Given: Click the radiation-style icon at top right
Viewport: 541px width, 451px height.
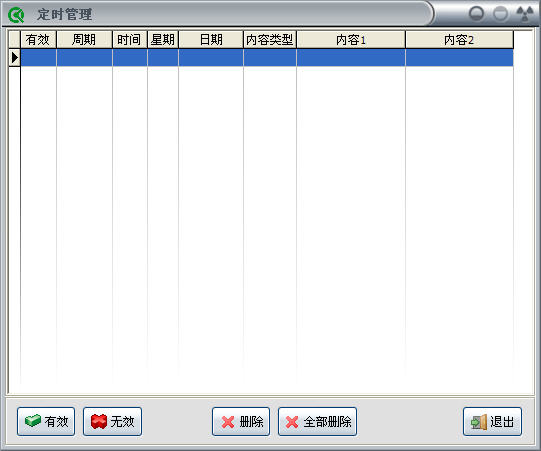Looking at the screenshot, I should click(524, 14).
